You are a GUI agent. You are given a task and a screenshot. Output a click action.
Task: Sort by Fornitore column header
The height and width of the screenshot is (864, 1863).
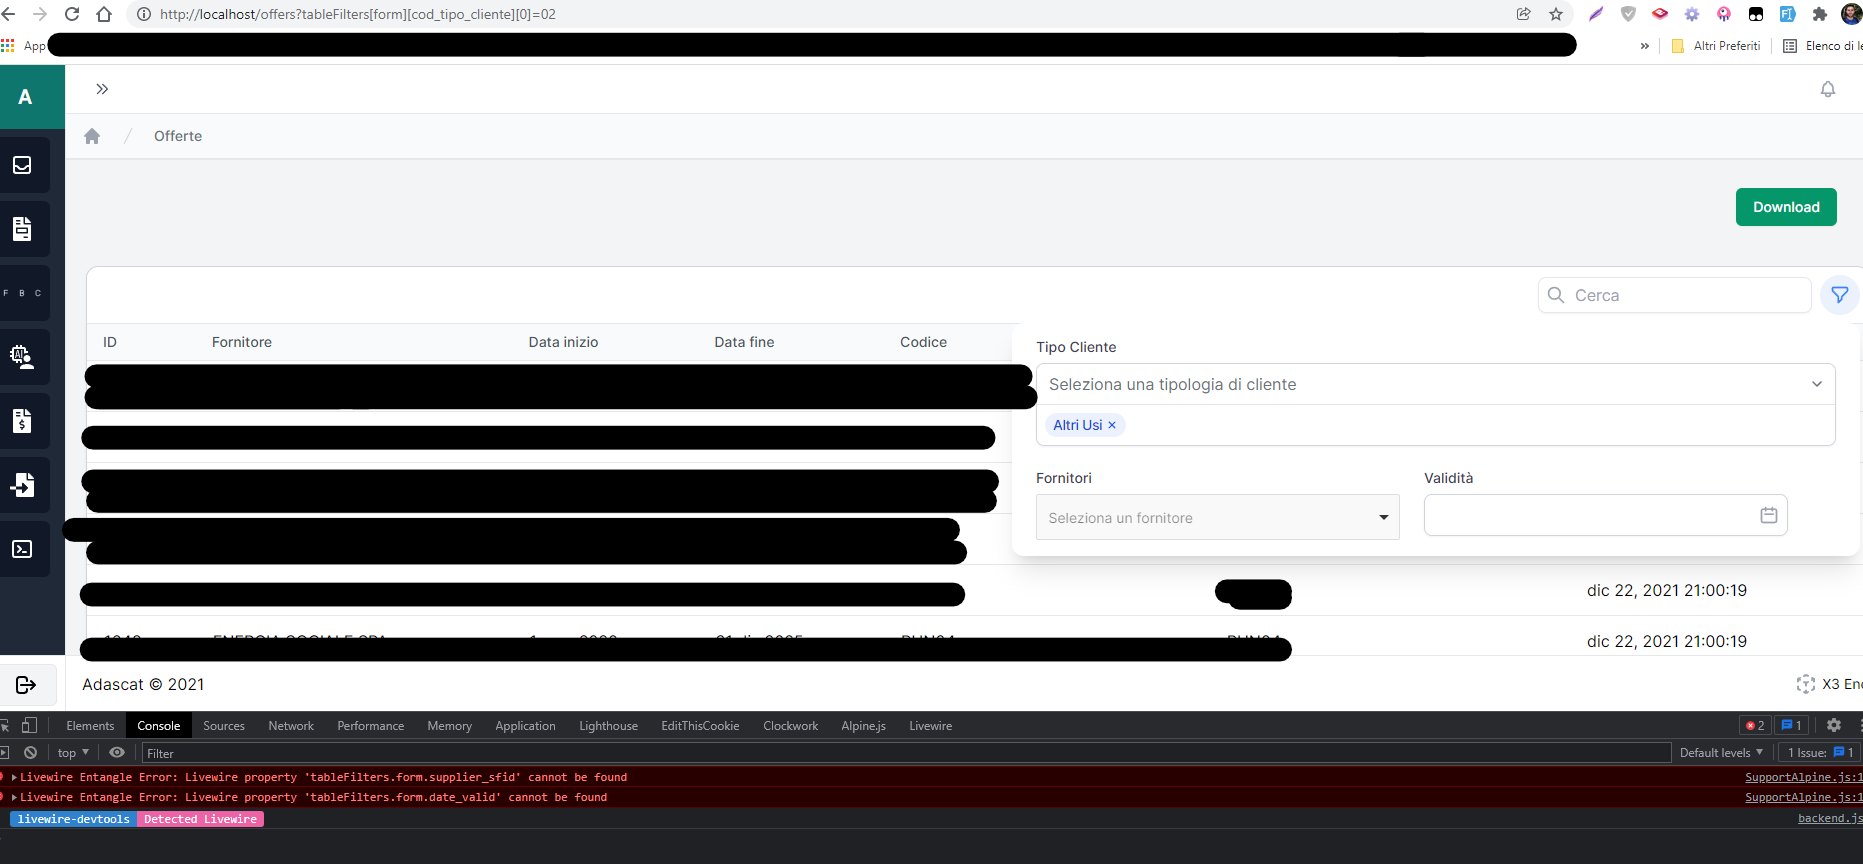coord(242,342)
